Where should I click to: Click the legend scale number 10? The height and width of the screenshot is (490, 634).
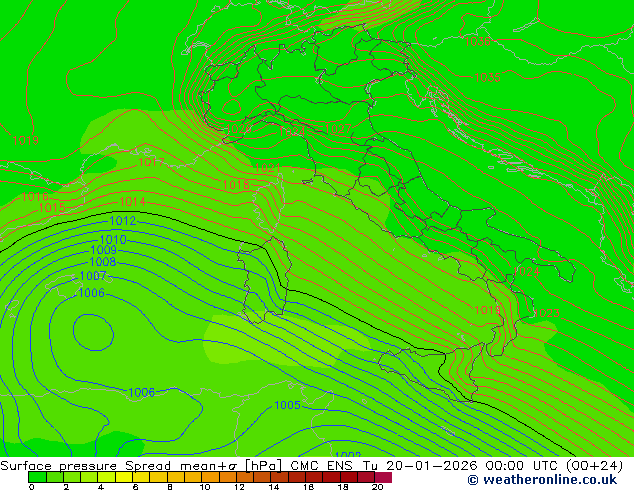205,487
